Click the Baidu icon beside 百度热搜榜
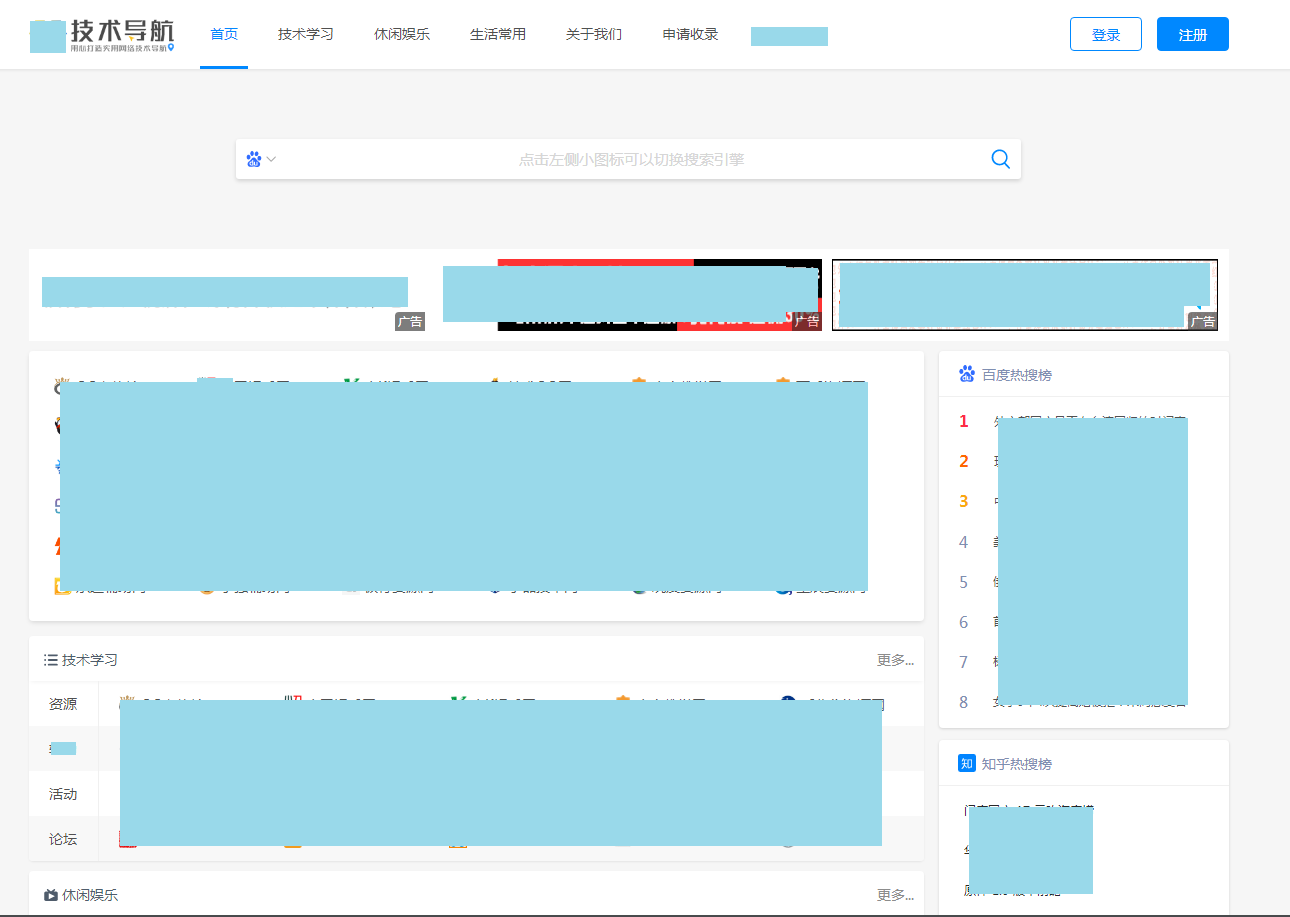 point(967,374)
